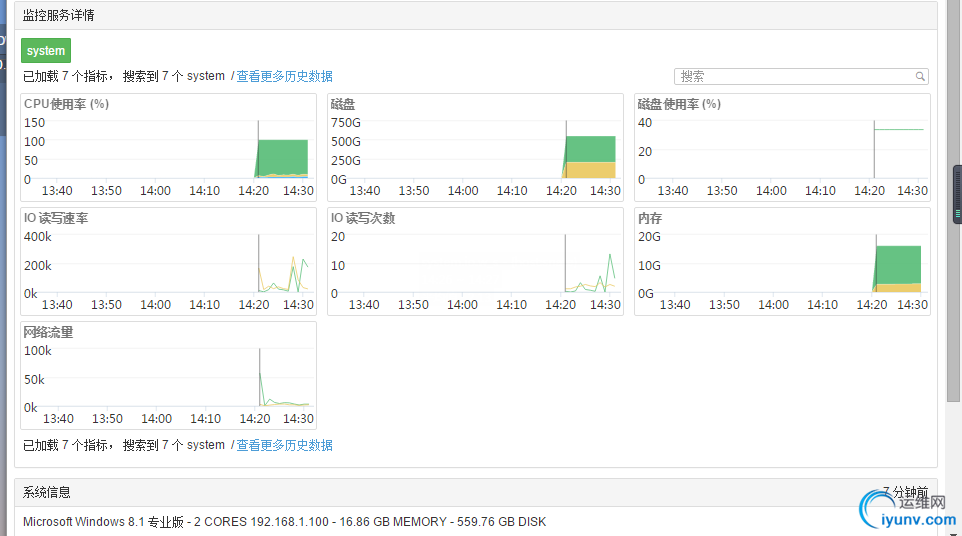Viewport: 962px width, 536px height.
Task: Click the 100k axis label in 网络流量 chart
Action: 37,351
